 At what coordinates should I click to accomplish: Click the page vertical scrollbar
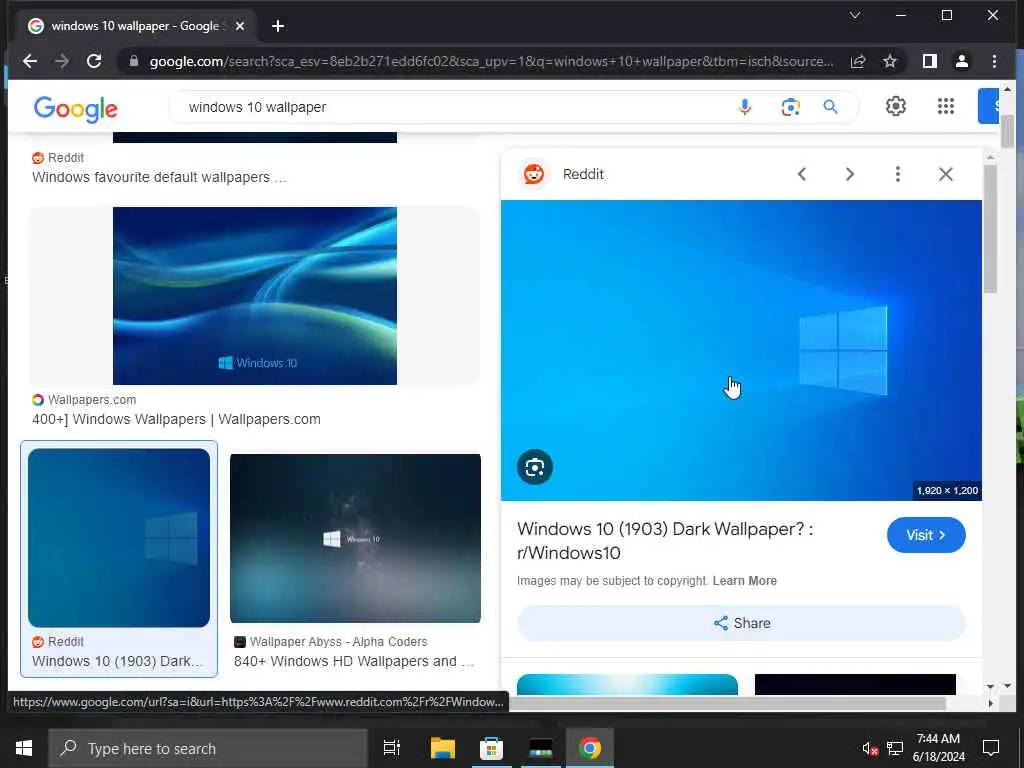point(1007,131)
